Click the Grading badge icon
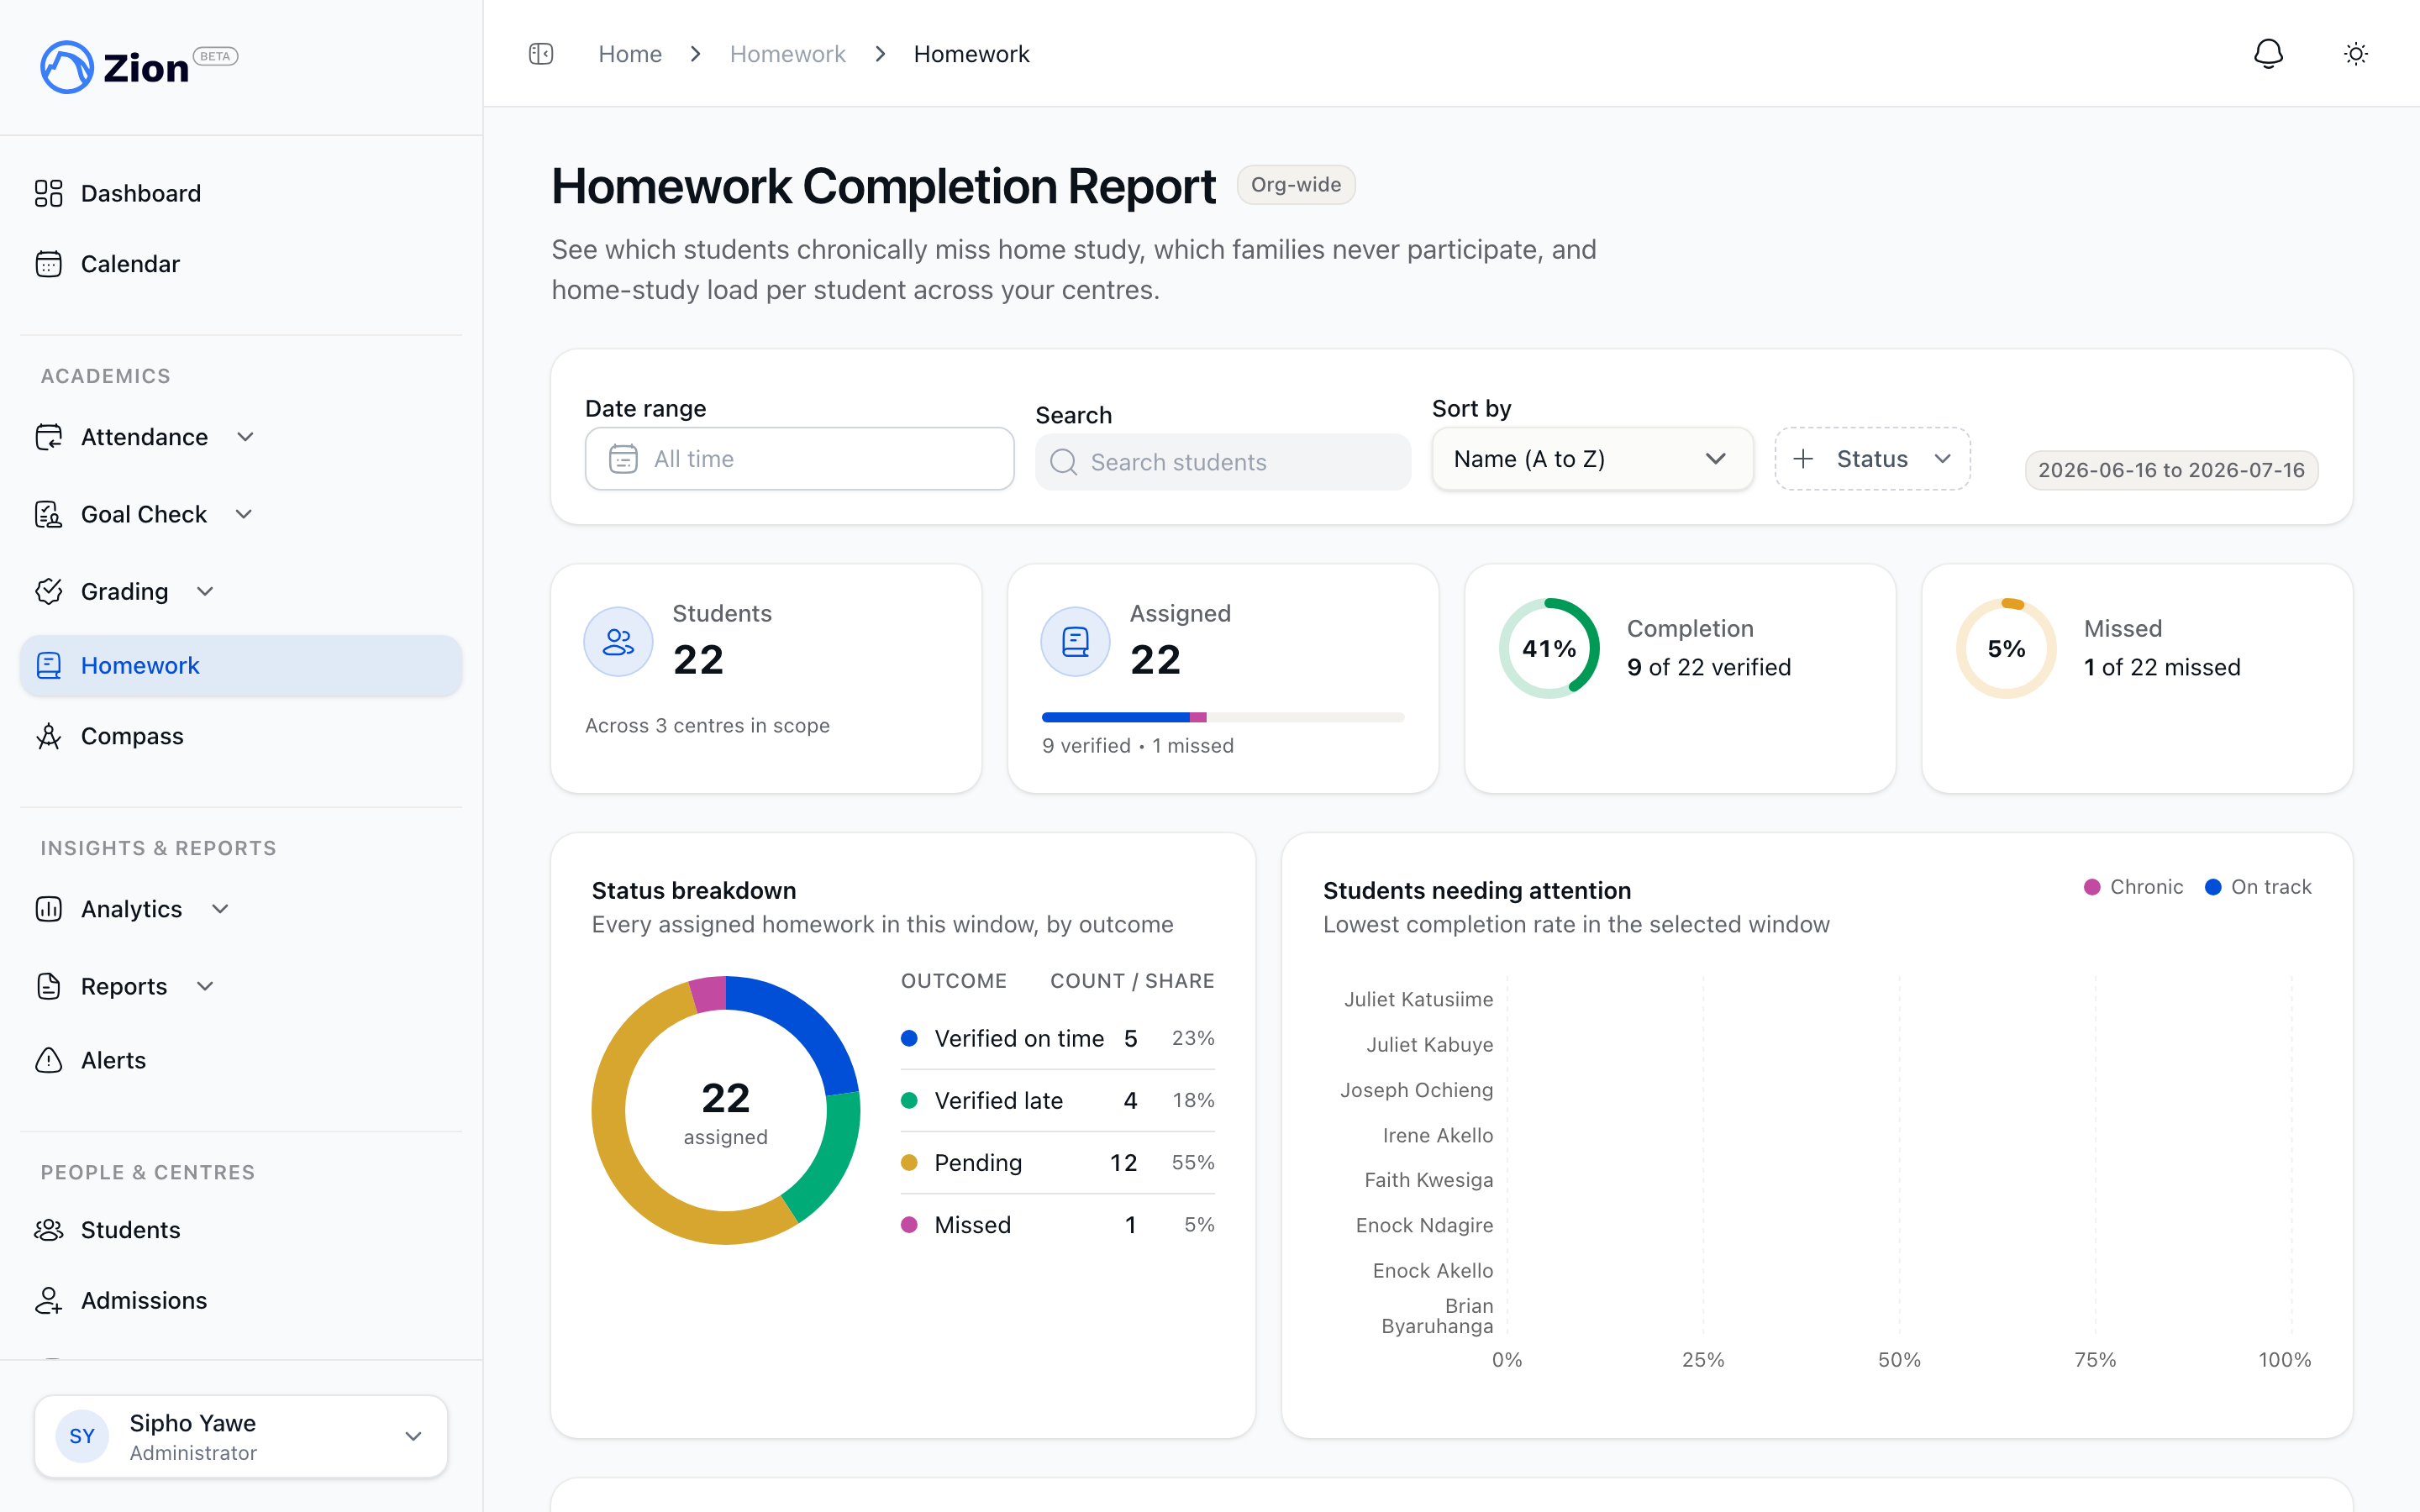 tap(49, 591)
